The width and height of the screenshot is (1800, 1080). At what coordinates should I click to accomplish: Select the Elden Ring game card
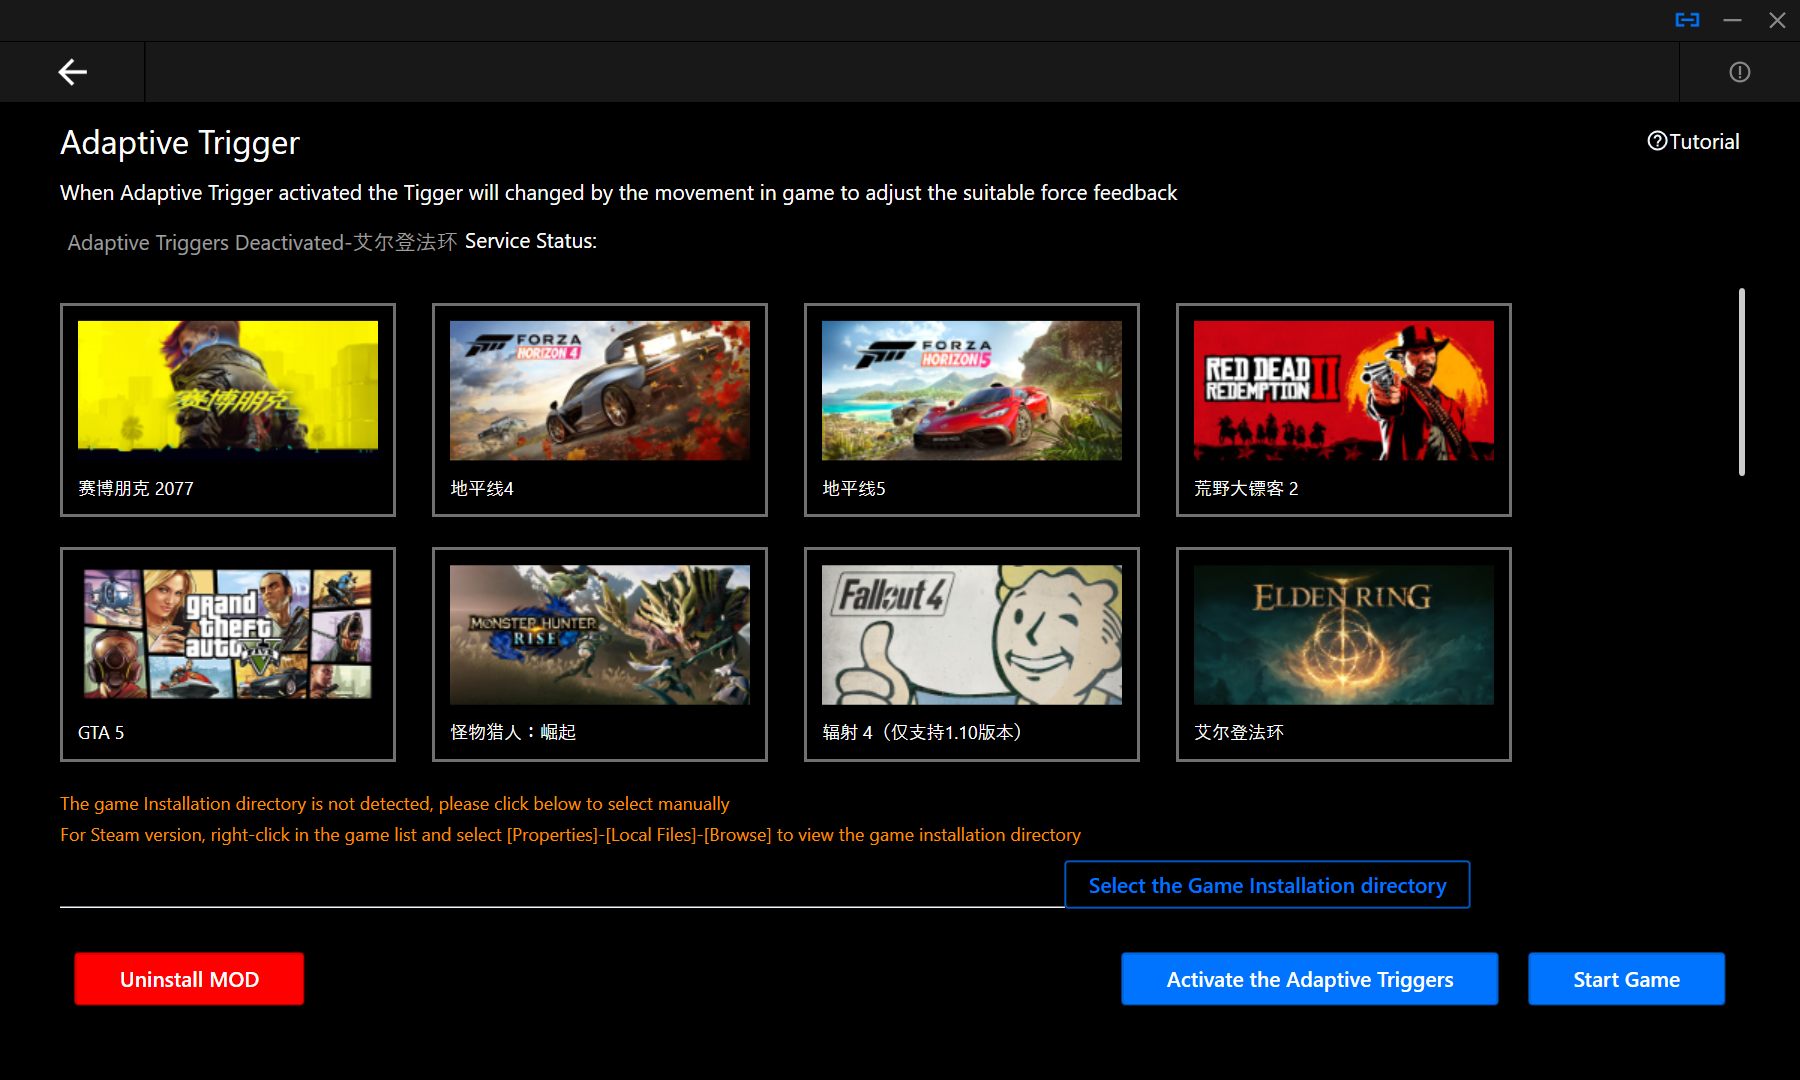(1344, 654)
